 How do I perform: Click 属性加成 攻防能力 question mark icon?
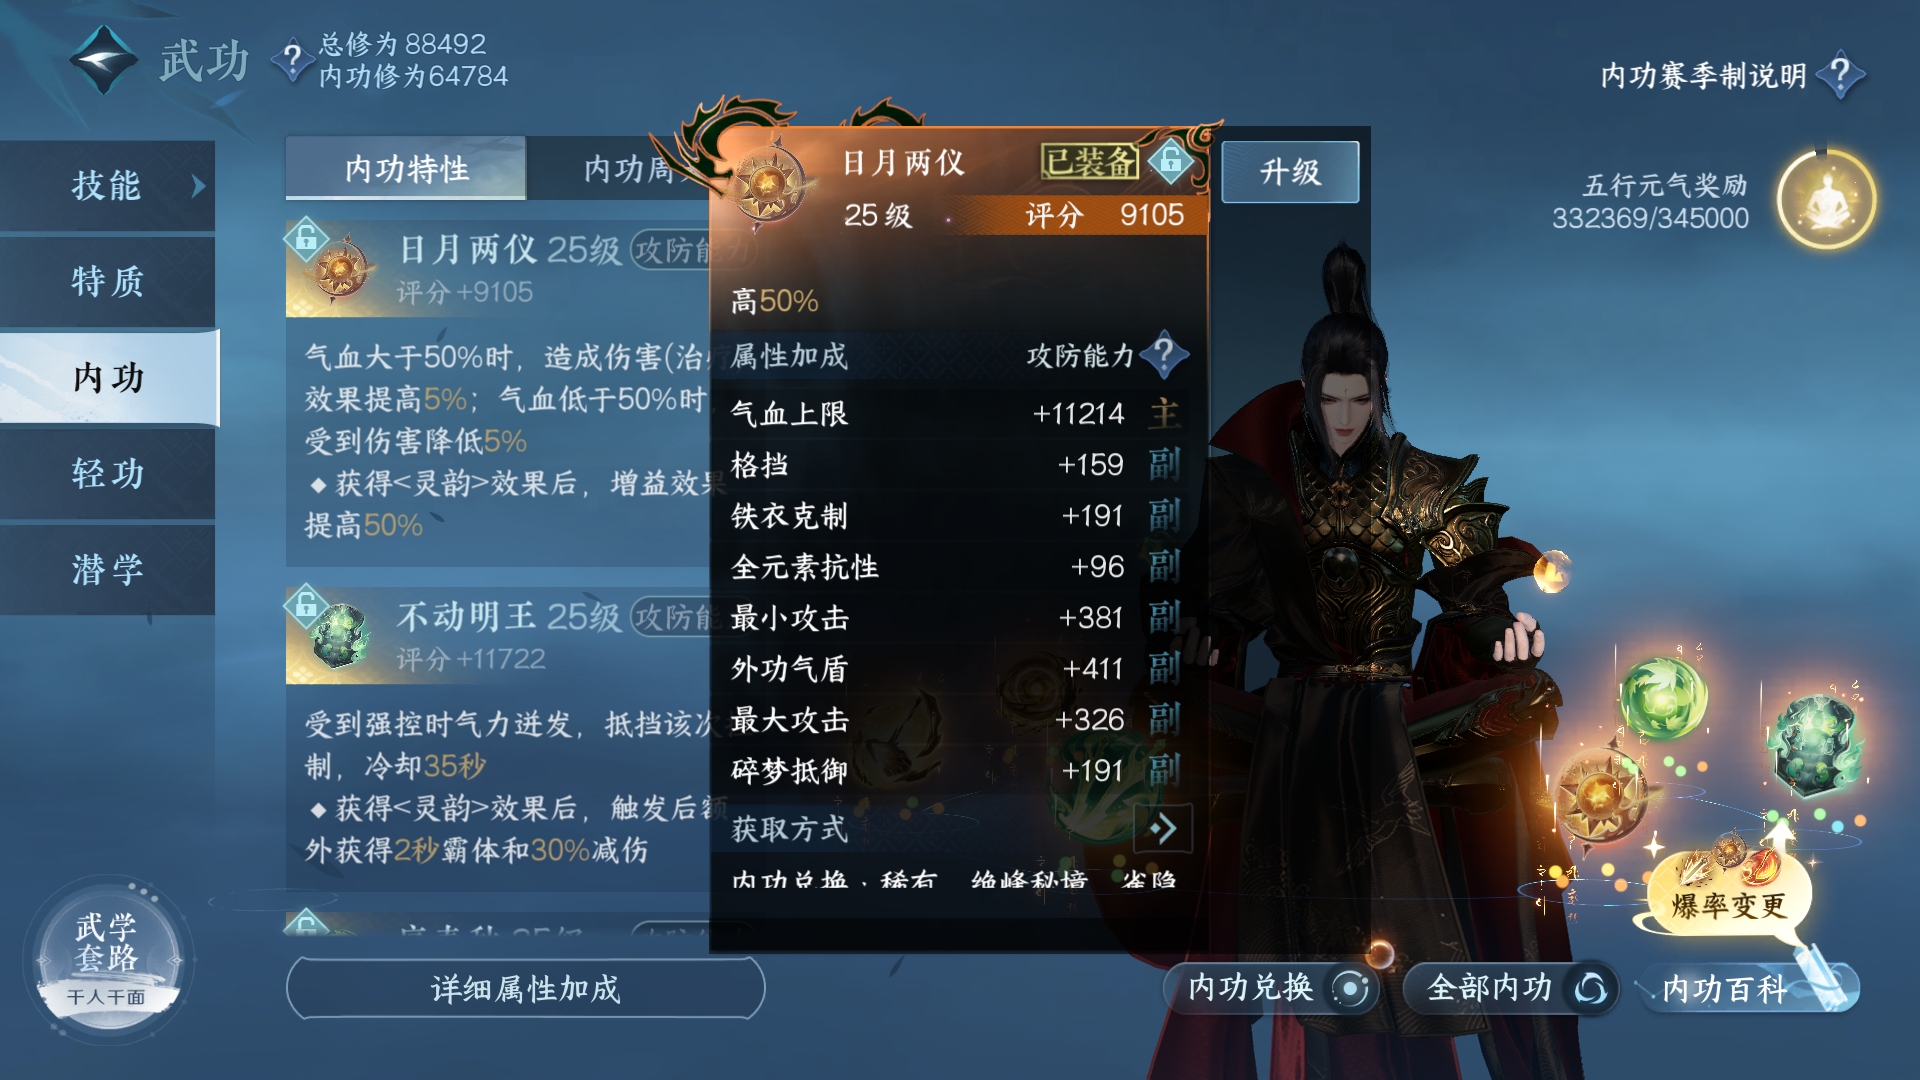(1164, 354)
